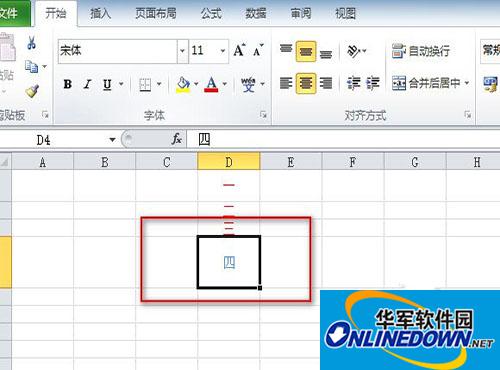The height and width of the screenshot is (370, 500).
Task: Open font color dropdown arrow
Action: tap(225, 84)
